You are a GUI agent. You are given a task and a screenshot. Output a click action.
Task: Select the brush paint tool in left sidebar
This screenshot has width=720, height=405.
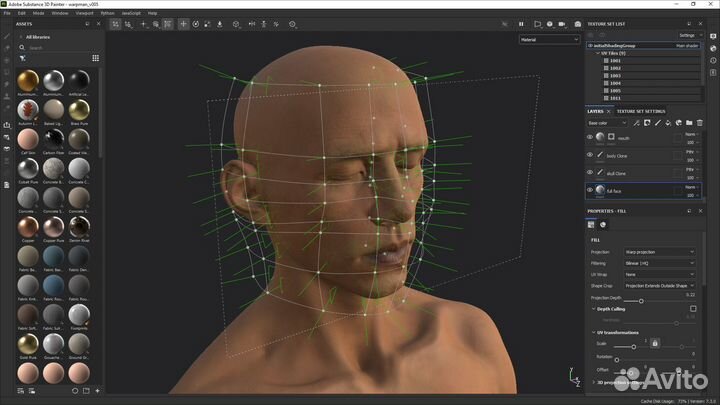pyautogui.click(x=6, y=36)
